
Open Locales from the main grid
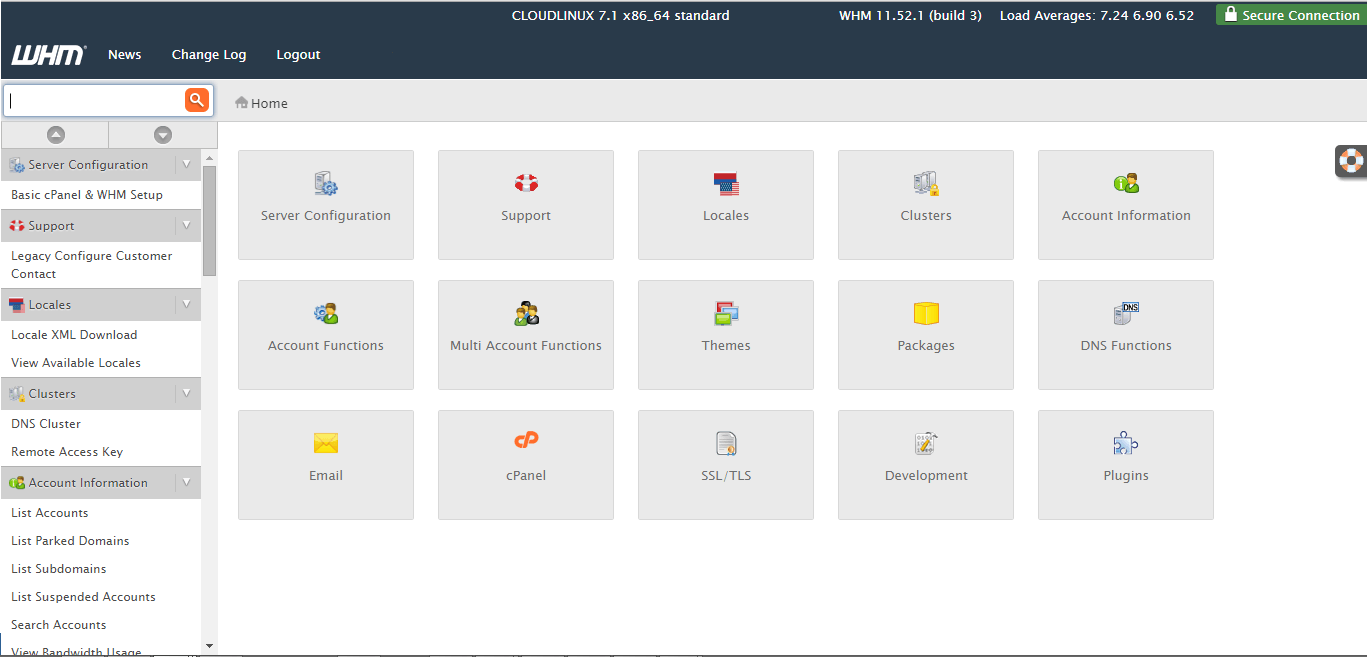pos(725,205)
